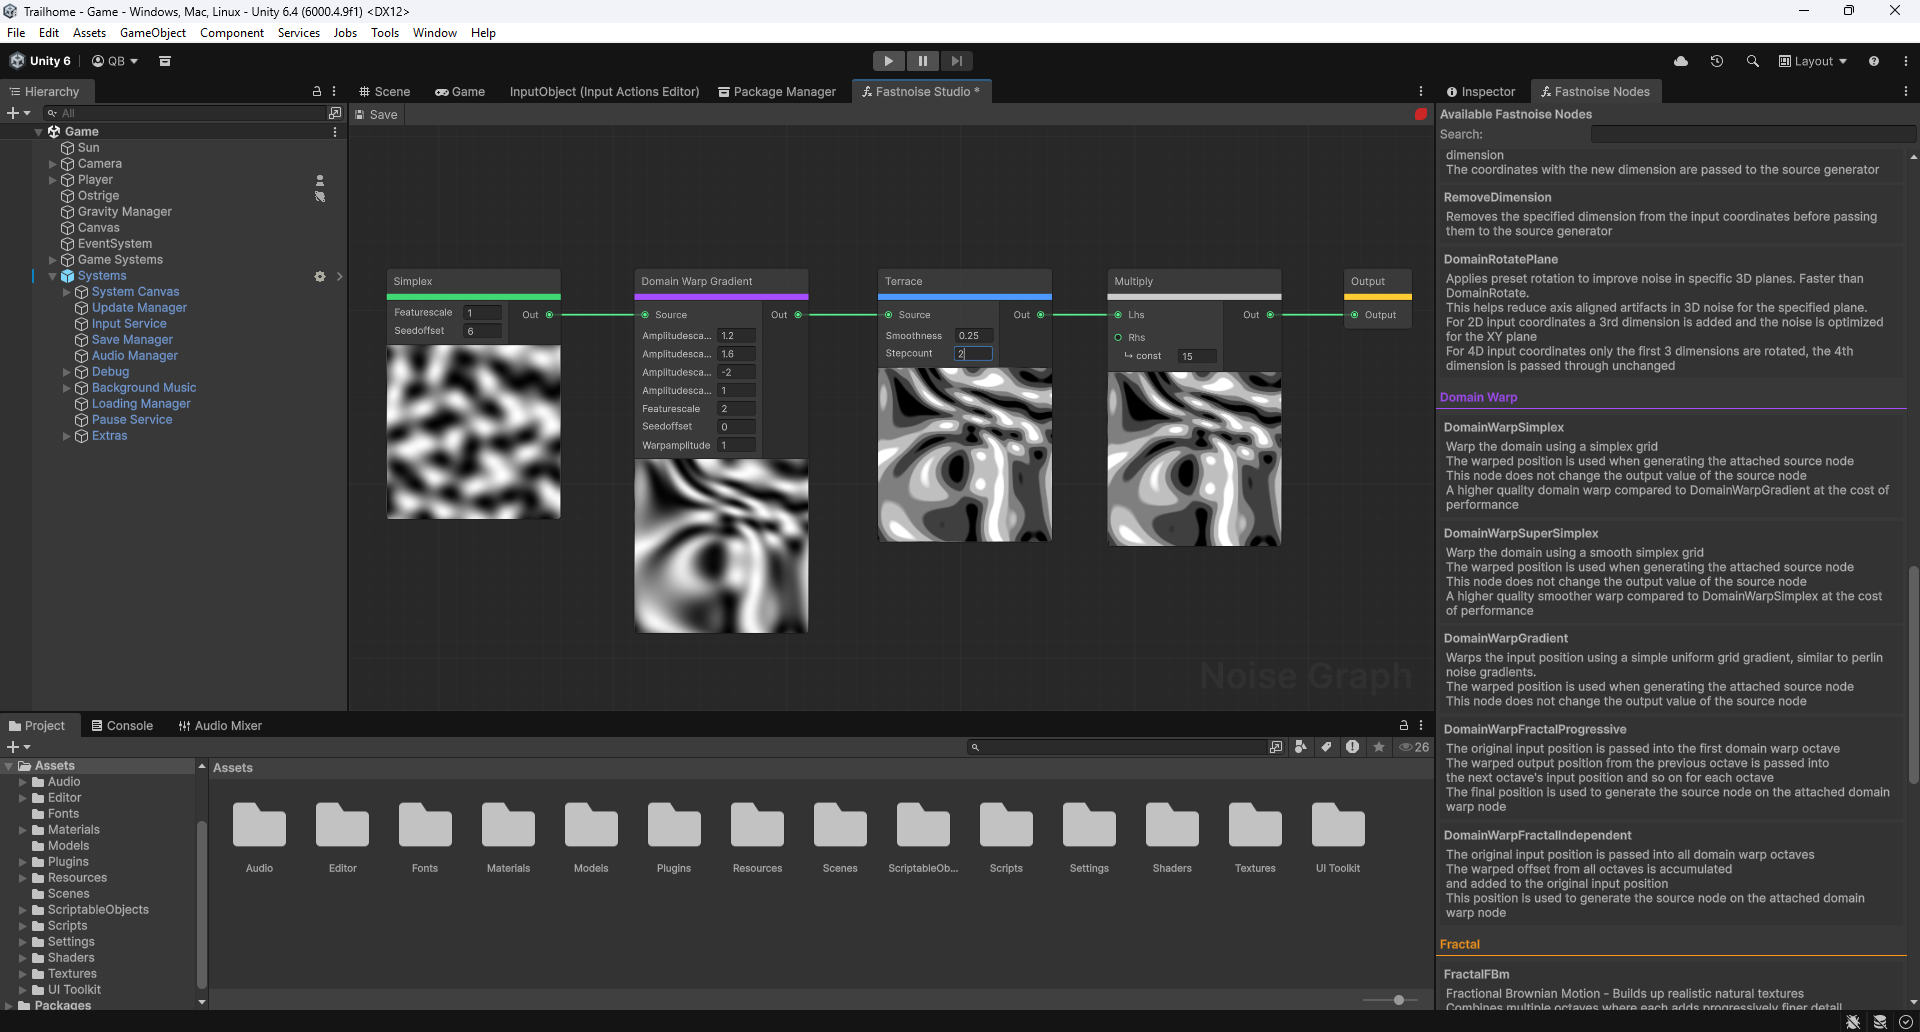Click the main toolbar kebab menu
Screen dimensions: 1920x1032
point(1906,61)
